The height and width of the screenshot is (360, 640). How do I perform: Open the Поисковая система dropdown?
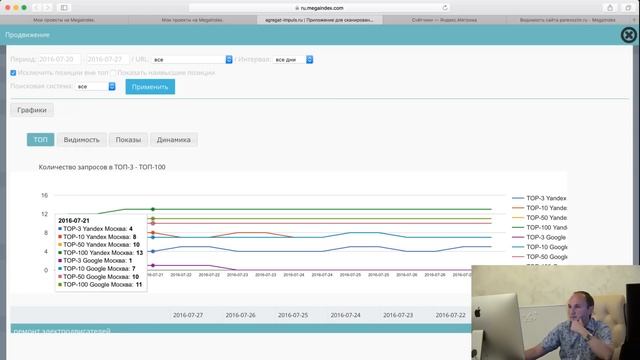pyautogui.click(x=96, y=87)
